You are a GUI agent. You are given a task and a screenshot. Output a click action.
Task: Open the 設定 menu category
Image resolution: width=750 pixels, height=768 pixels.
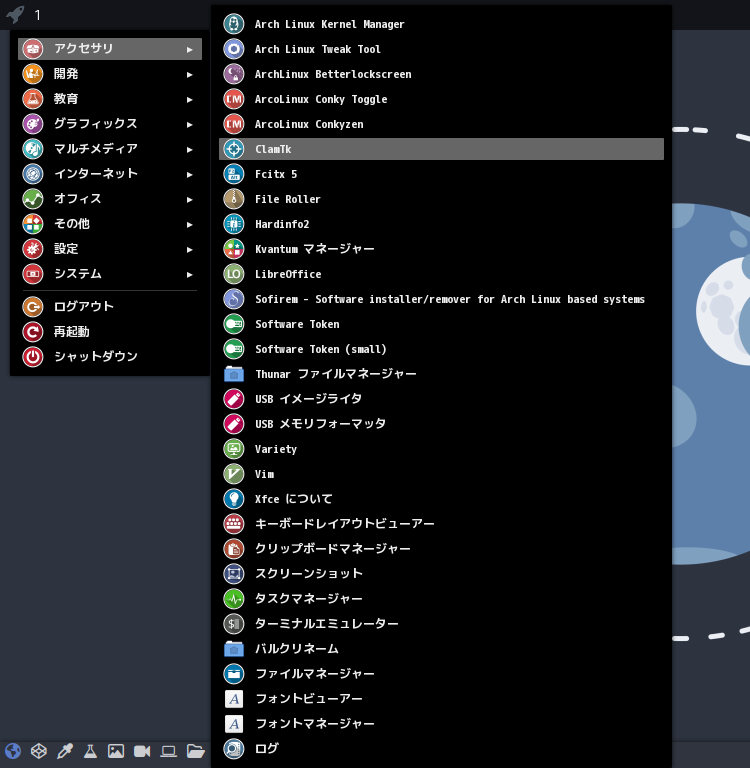pos(66,249)
